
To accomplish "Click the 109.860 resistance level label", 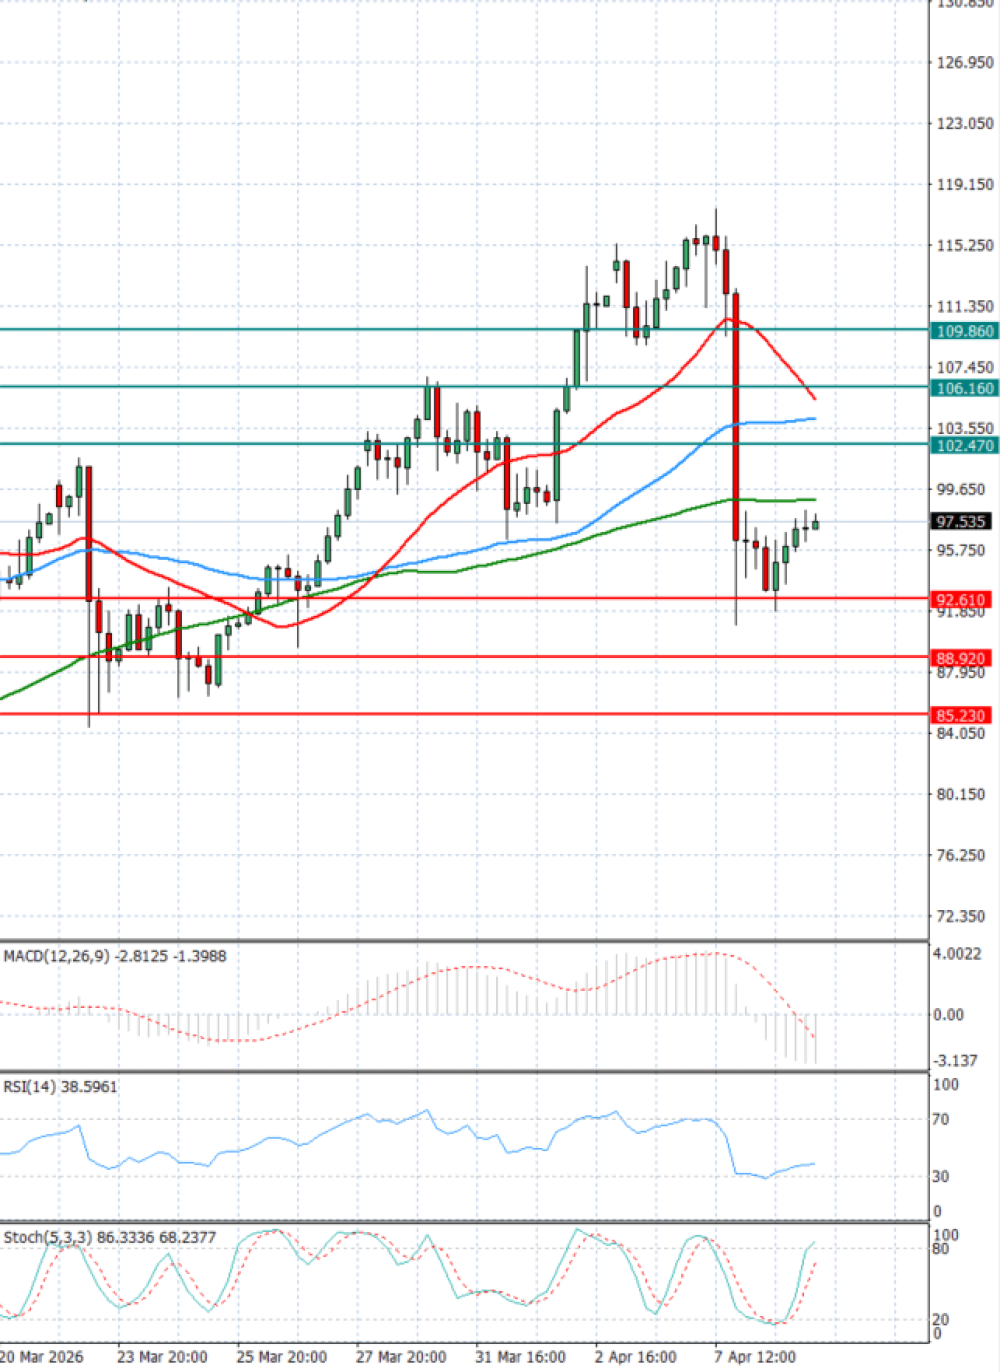I will click(x=963, y=331).
